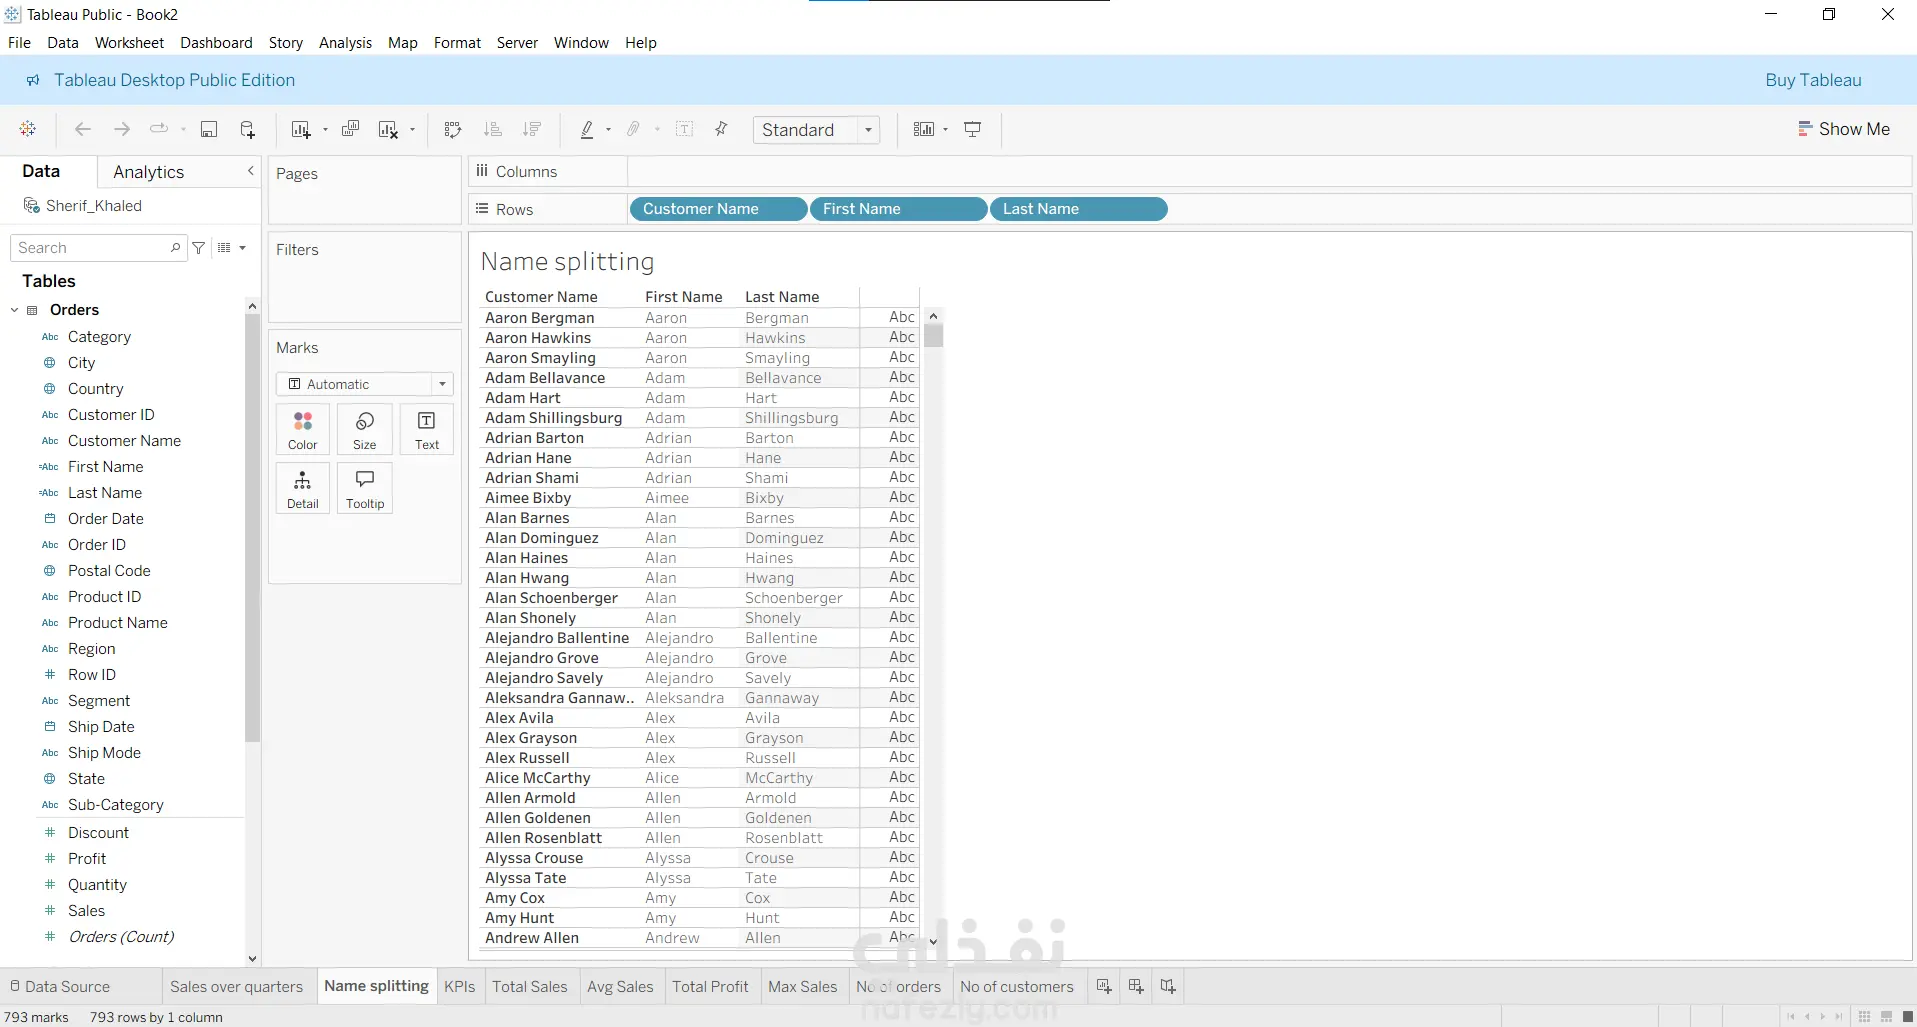This screenshot has width=1917, height=1027.
Task: Create a new worksheet from the toolbar
Action: (x=300, y=129)
